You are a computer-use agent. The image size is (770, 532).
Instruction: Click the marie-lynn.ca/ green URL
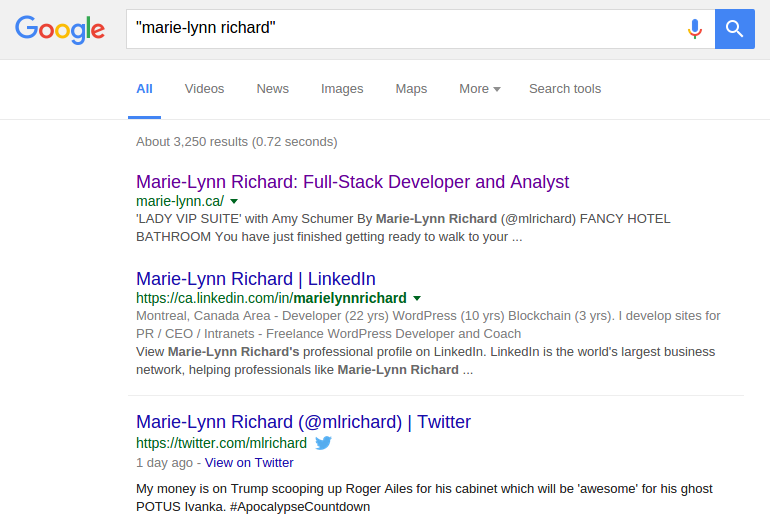(180, 201)
